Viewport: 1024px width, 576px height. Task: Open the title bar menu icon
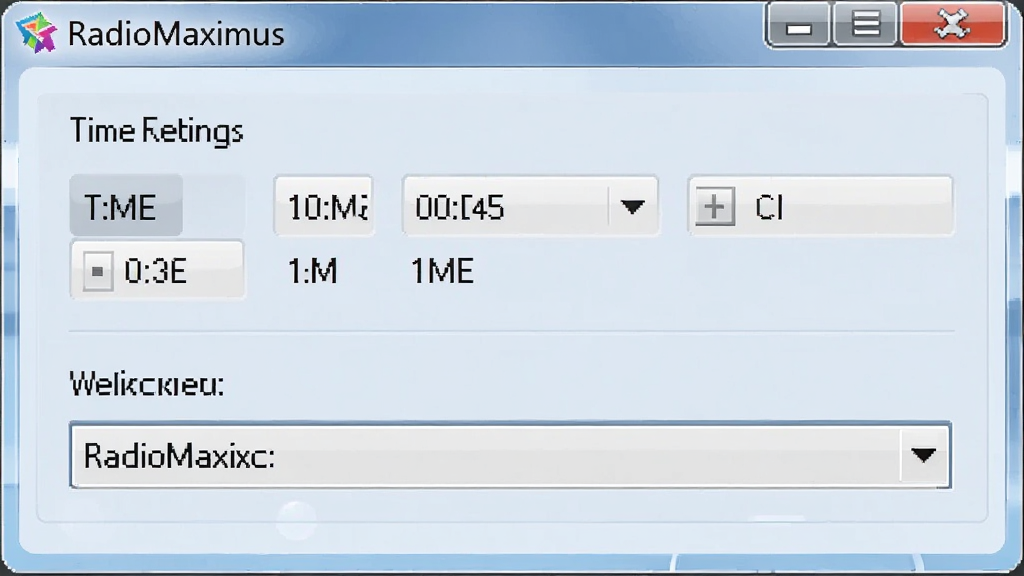point(866,25)
